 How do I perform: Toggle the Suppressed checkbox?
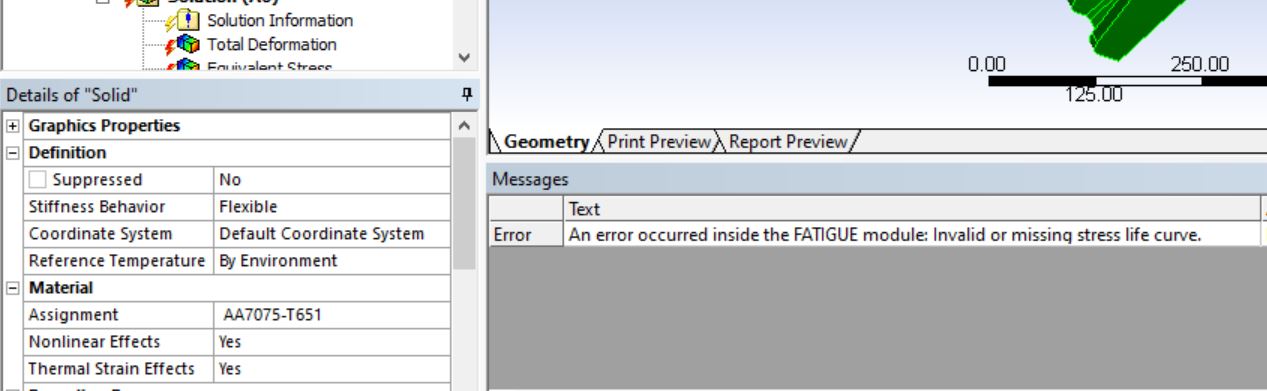point(37,180)
